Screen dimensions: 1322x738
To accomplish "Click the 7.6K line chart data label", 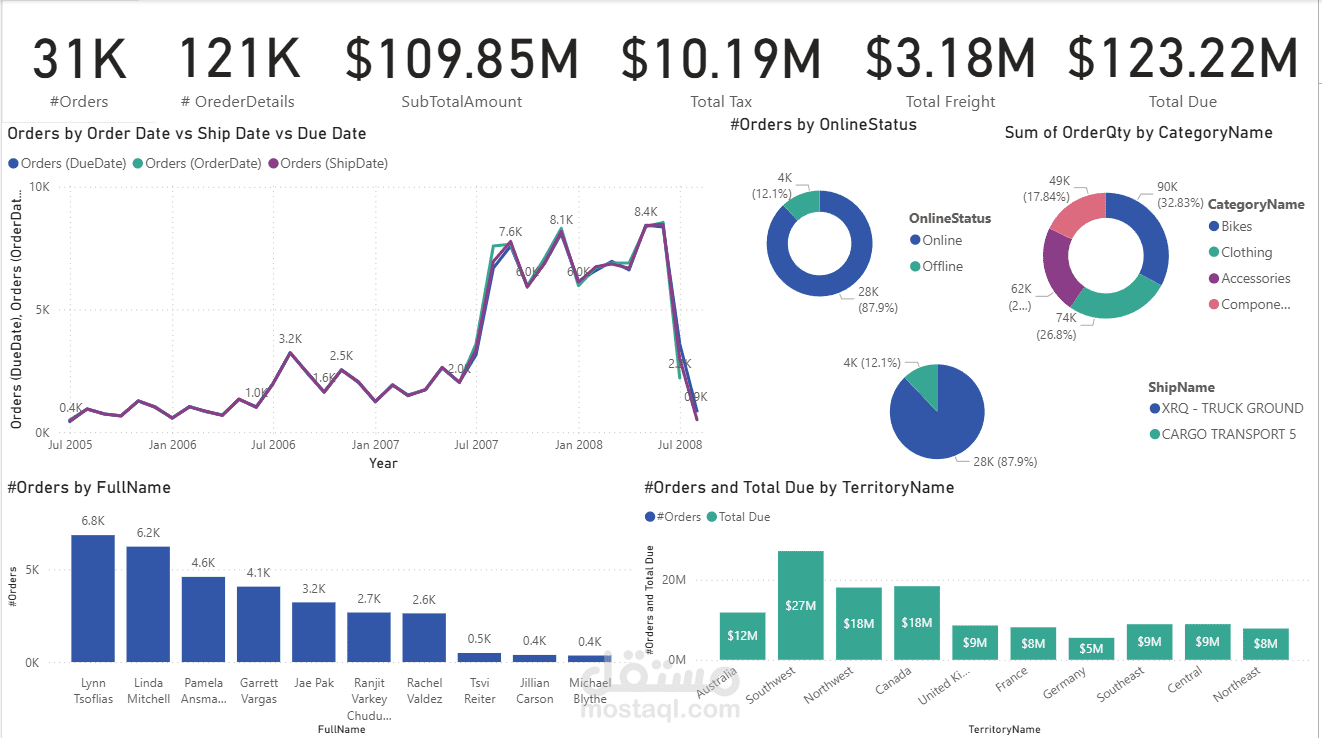I will pyautogui.click(x=510, y=232).
